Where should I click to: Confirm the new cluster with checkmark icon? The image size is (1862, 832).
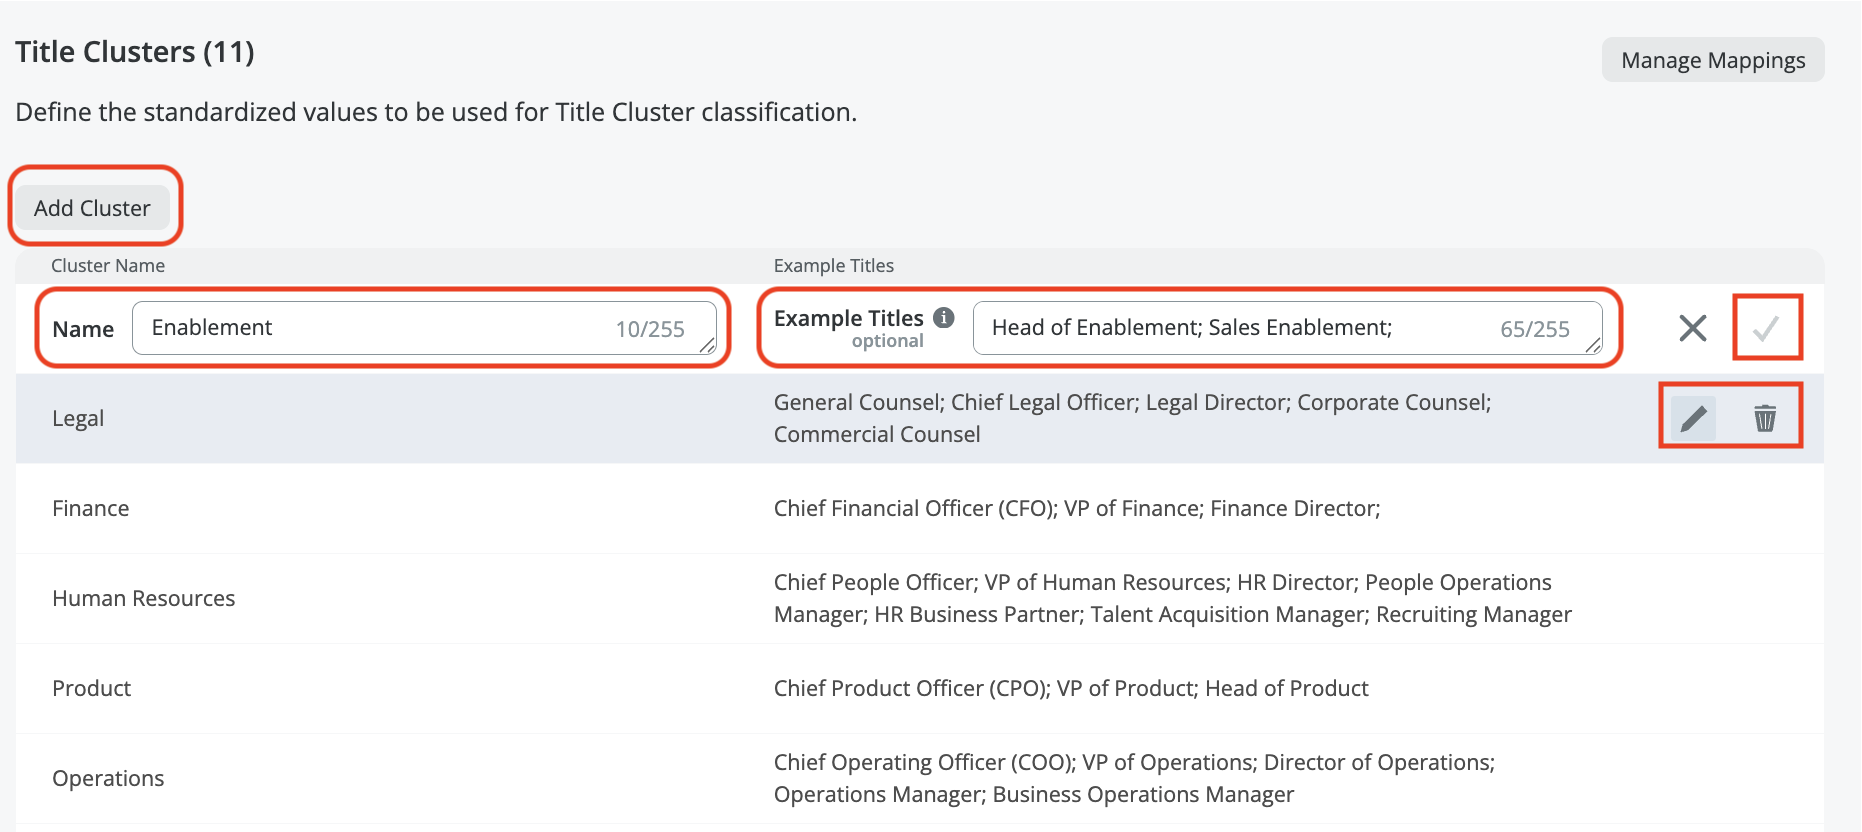[1766, 328]
